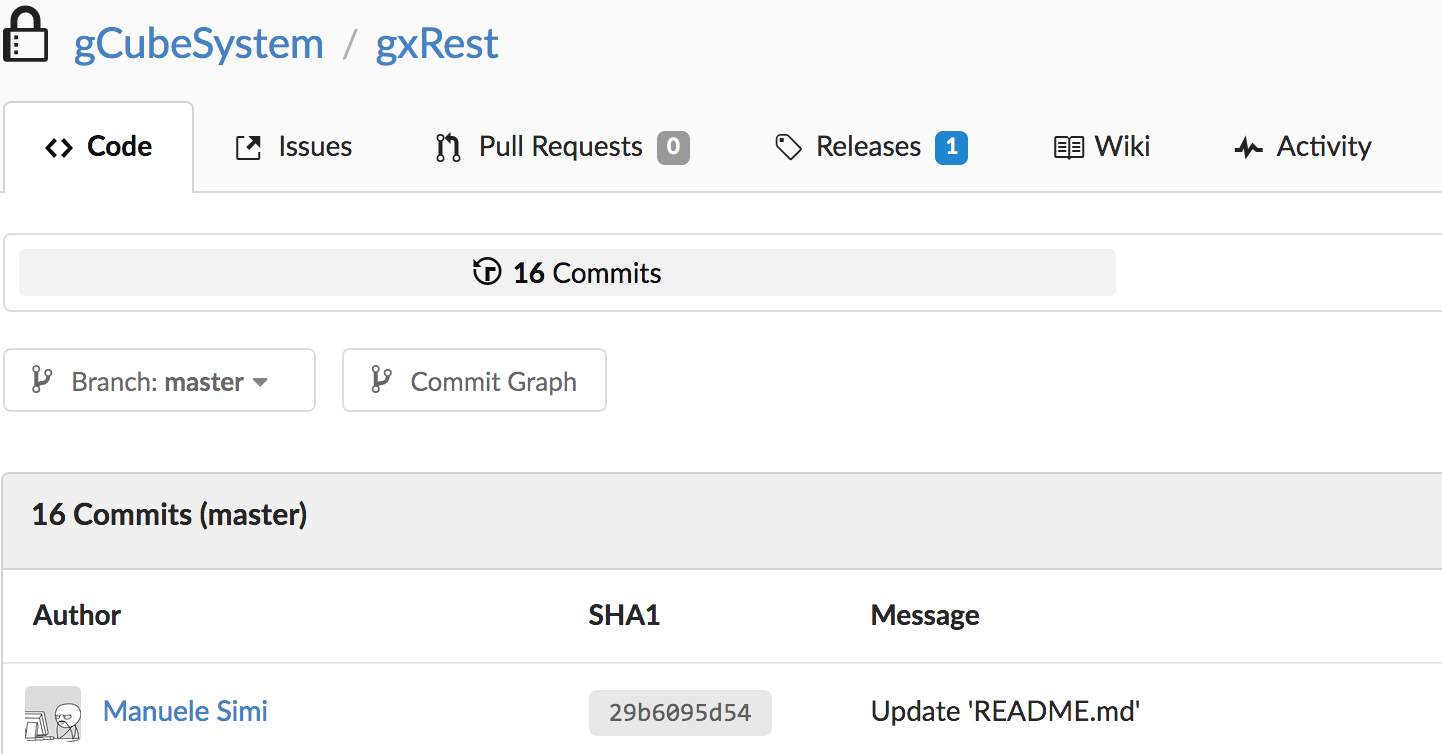1442x754 pixels.
Task: Click the branch icon in Commit Graph button
Action: tap(380, 380)
